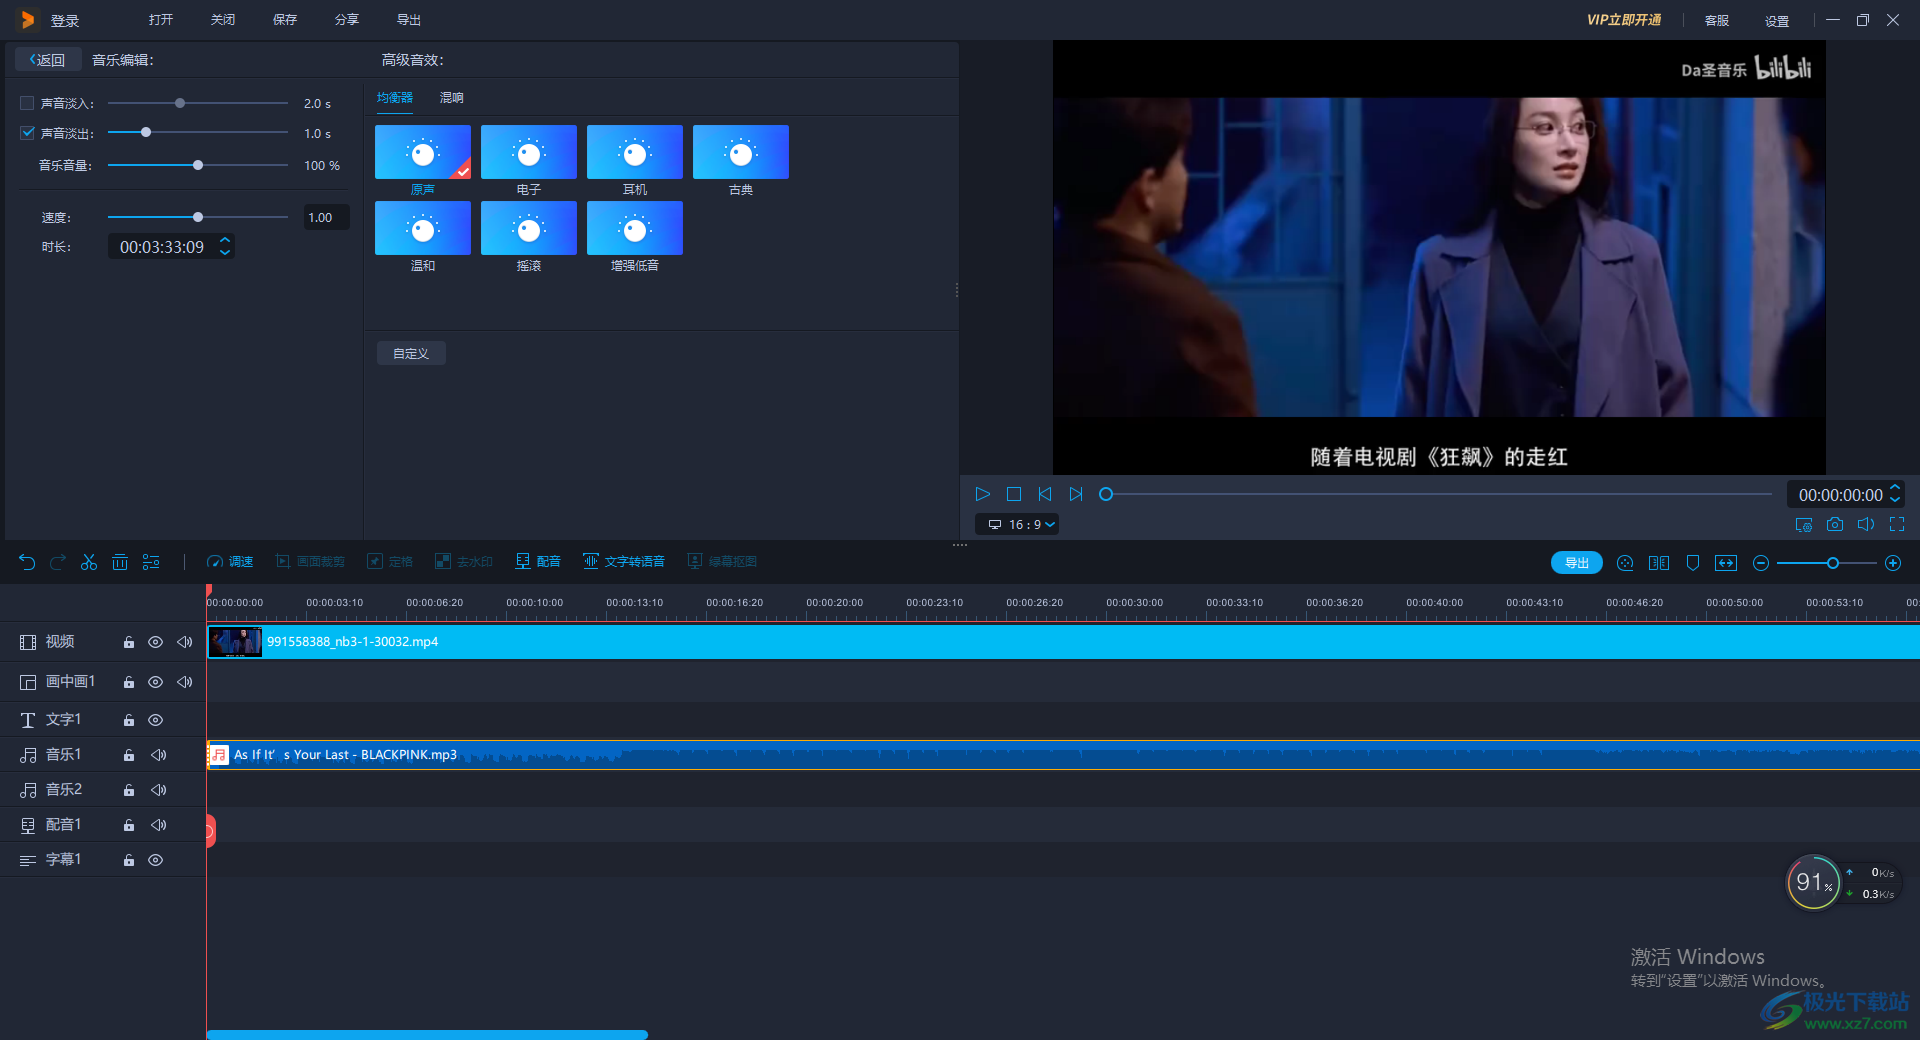1920x1040 pixels.
Task: Step to the next frame
Action: [x=1076, y=494]
